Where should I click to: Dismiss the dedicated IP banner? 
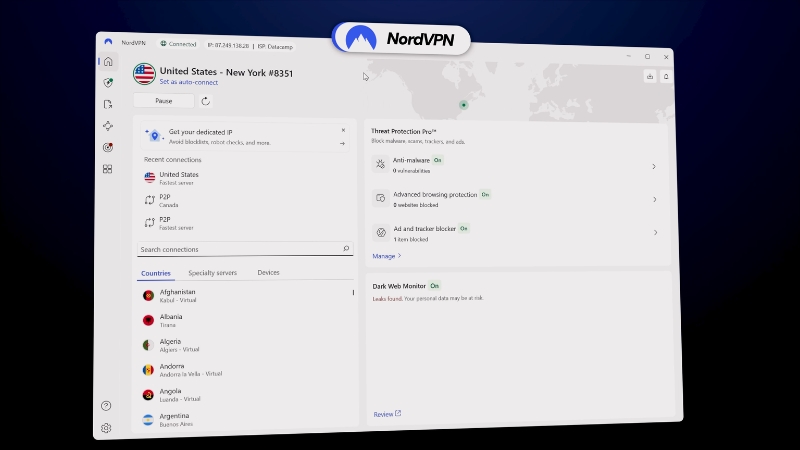(x=343, y=130)
